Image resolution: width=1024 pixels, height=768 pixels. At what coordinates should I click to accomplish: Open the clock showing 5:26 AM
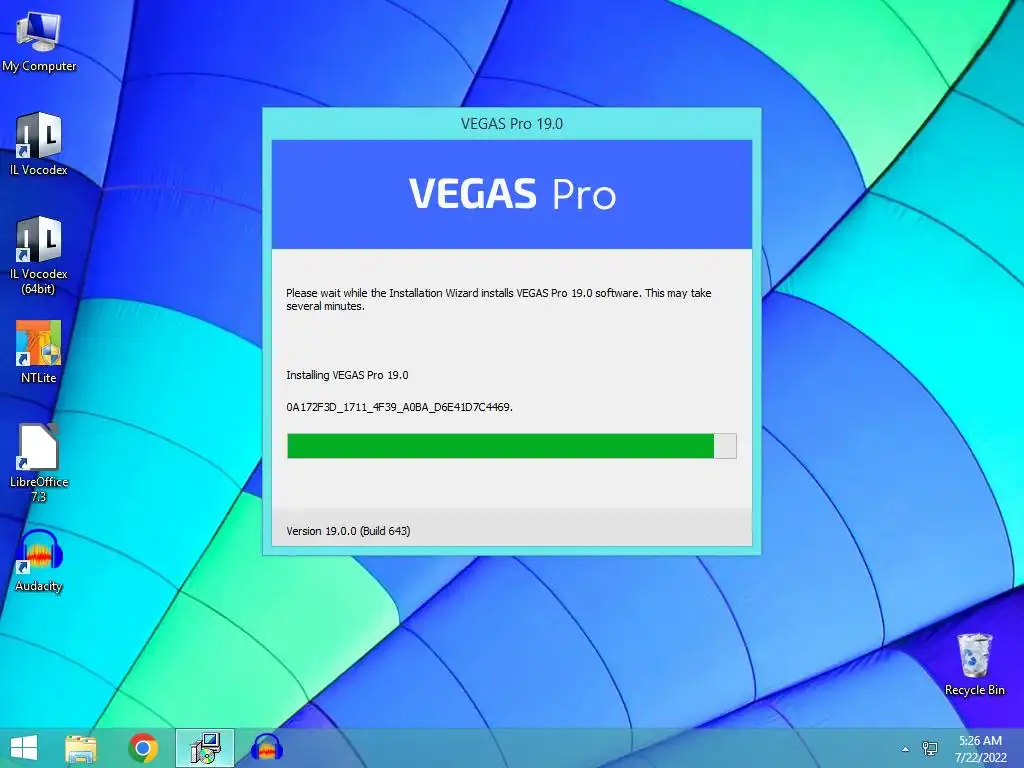coord(980,749)
